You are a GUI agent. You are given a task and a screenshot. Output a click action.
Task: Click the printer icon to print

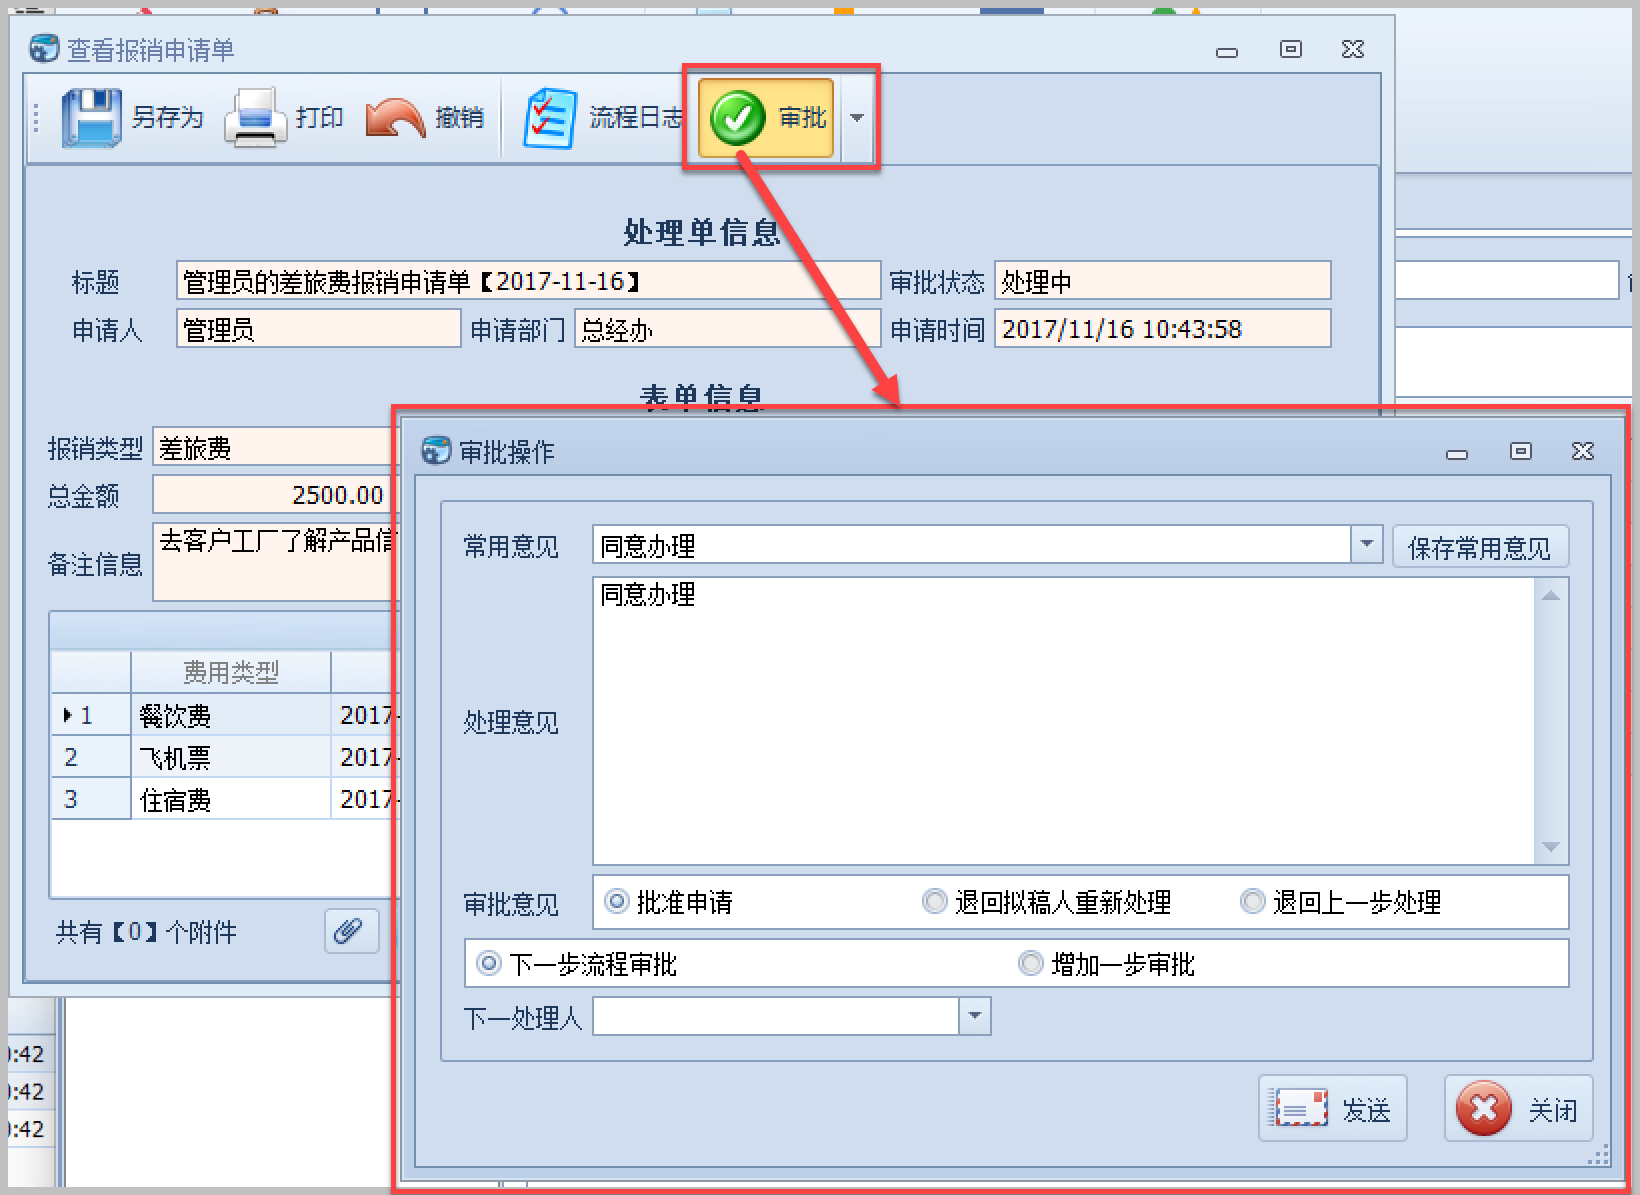pyautogui.click(x=254, y=118)
